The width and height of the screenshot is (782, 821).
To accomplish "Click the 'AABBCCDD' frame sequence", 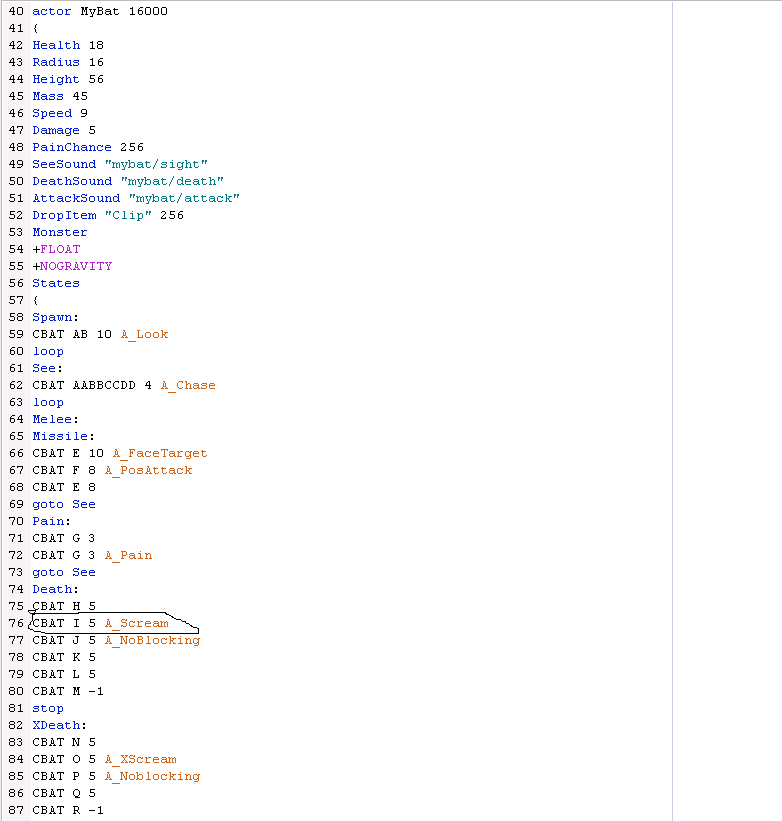I will (104, 385).
